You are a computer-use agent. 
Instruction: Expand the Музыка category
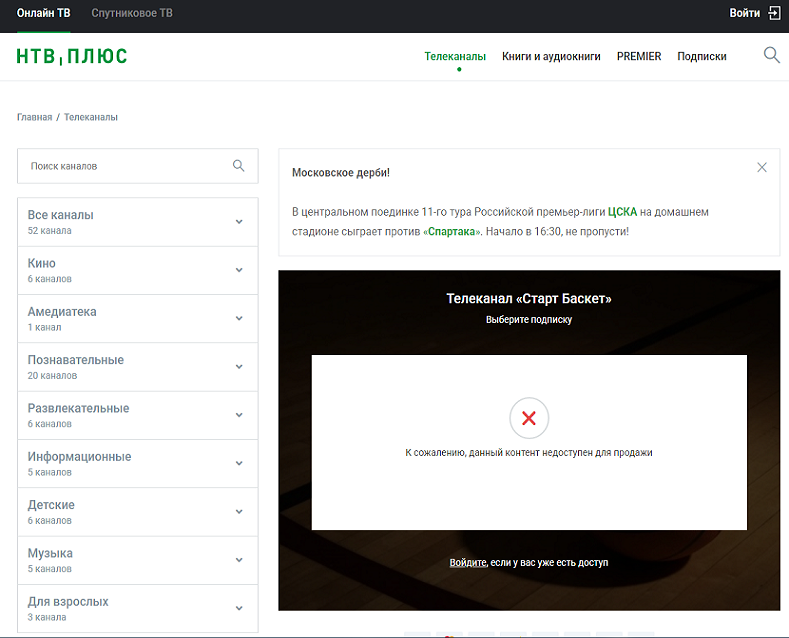pyautogui.click(x=138, y=560)
